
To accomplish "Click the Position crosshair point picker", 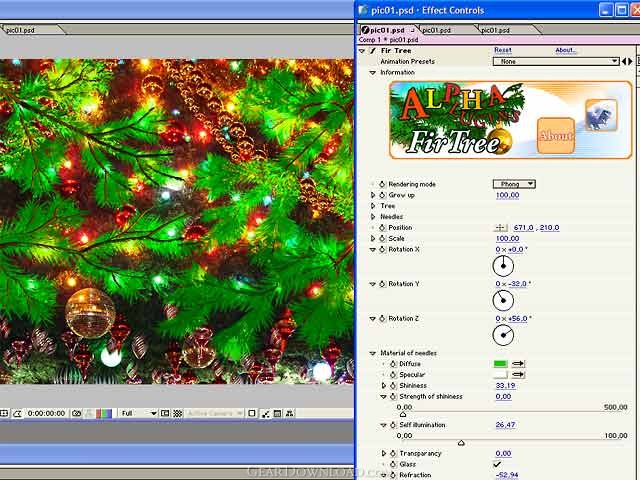I will pos(501,228).
